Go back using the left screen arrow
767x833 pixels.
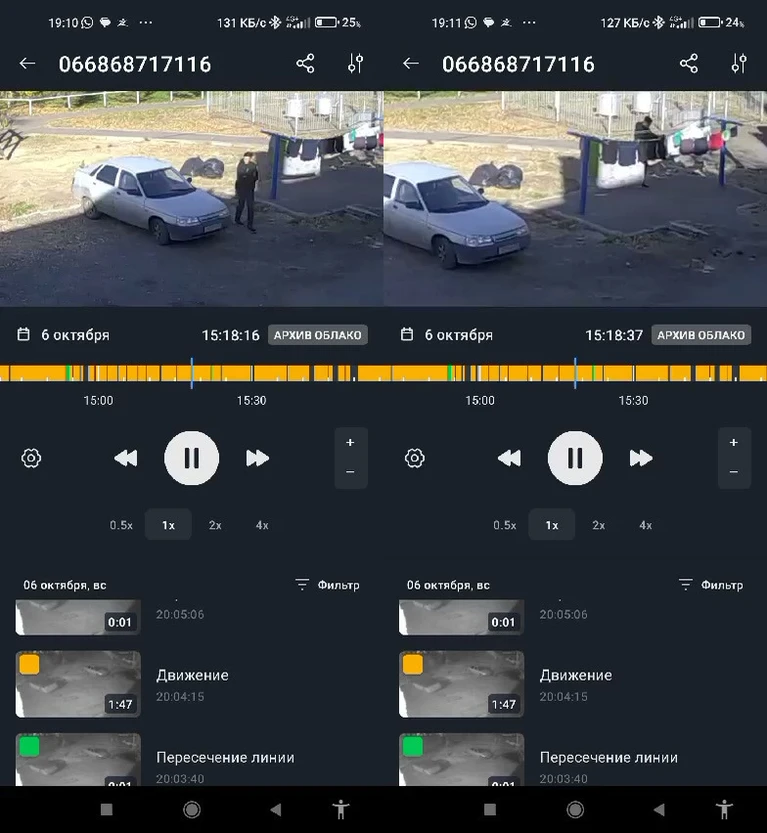(27, 64)
